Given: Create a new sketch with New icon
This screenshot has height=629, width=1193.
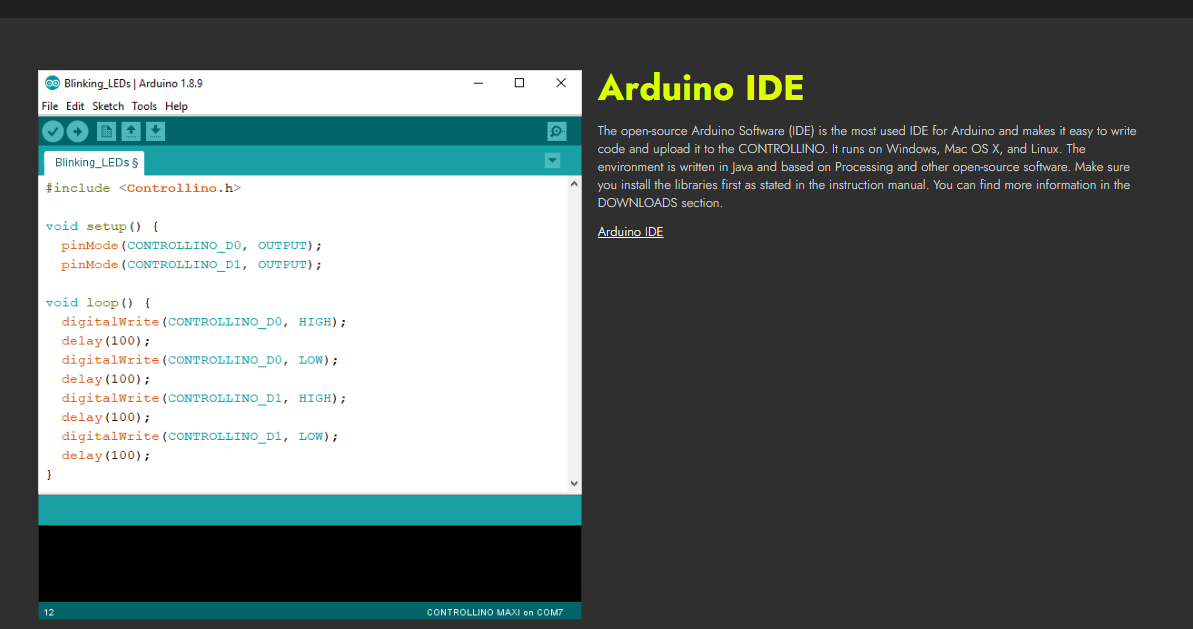Looking at the screenshot, I should (106, 131).
